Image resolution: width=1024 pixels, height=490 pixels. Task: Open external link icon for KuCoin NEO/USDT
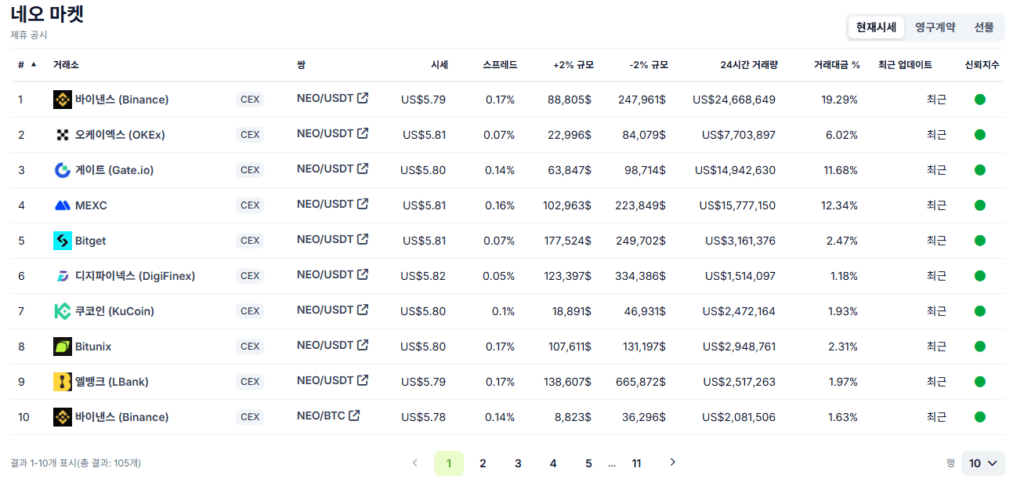coord(362,310)
